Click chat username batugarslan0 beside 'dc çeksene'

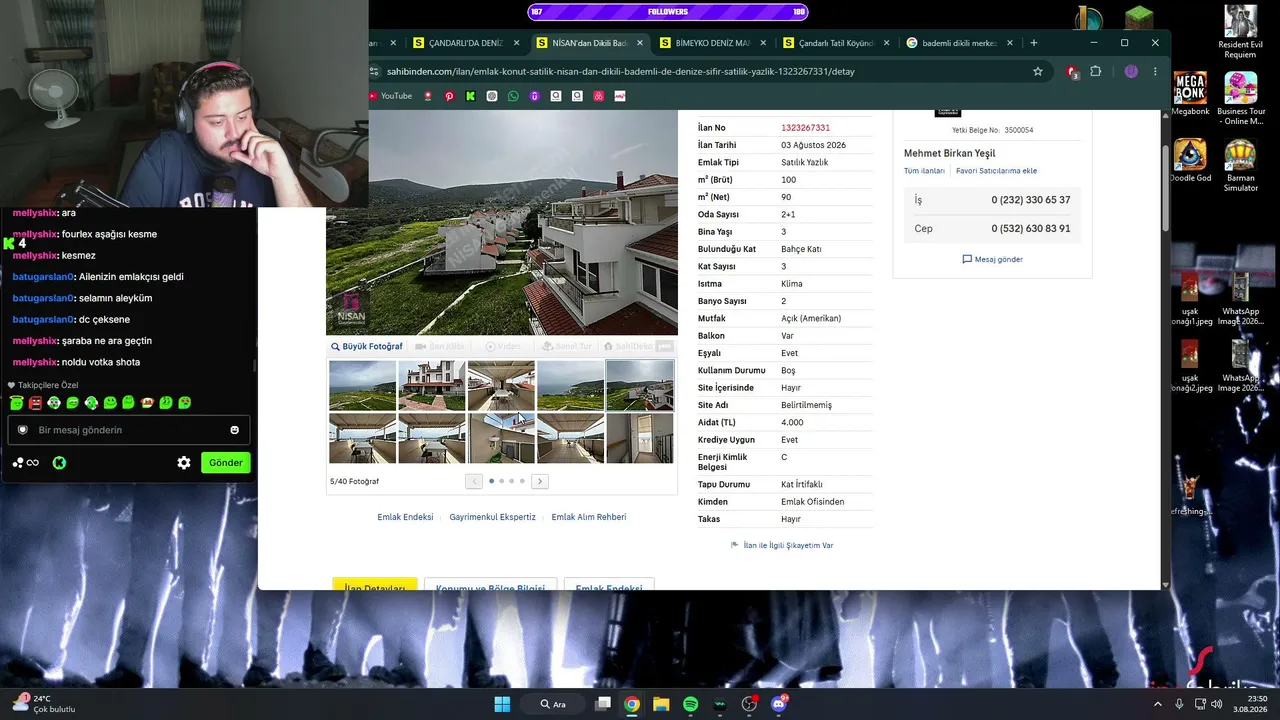pos(43,320)
